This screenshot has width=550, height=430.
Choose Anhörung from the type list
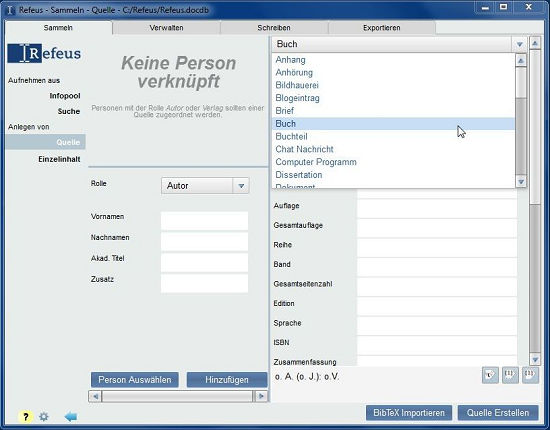click(x=393, y=73)
